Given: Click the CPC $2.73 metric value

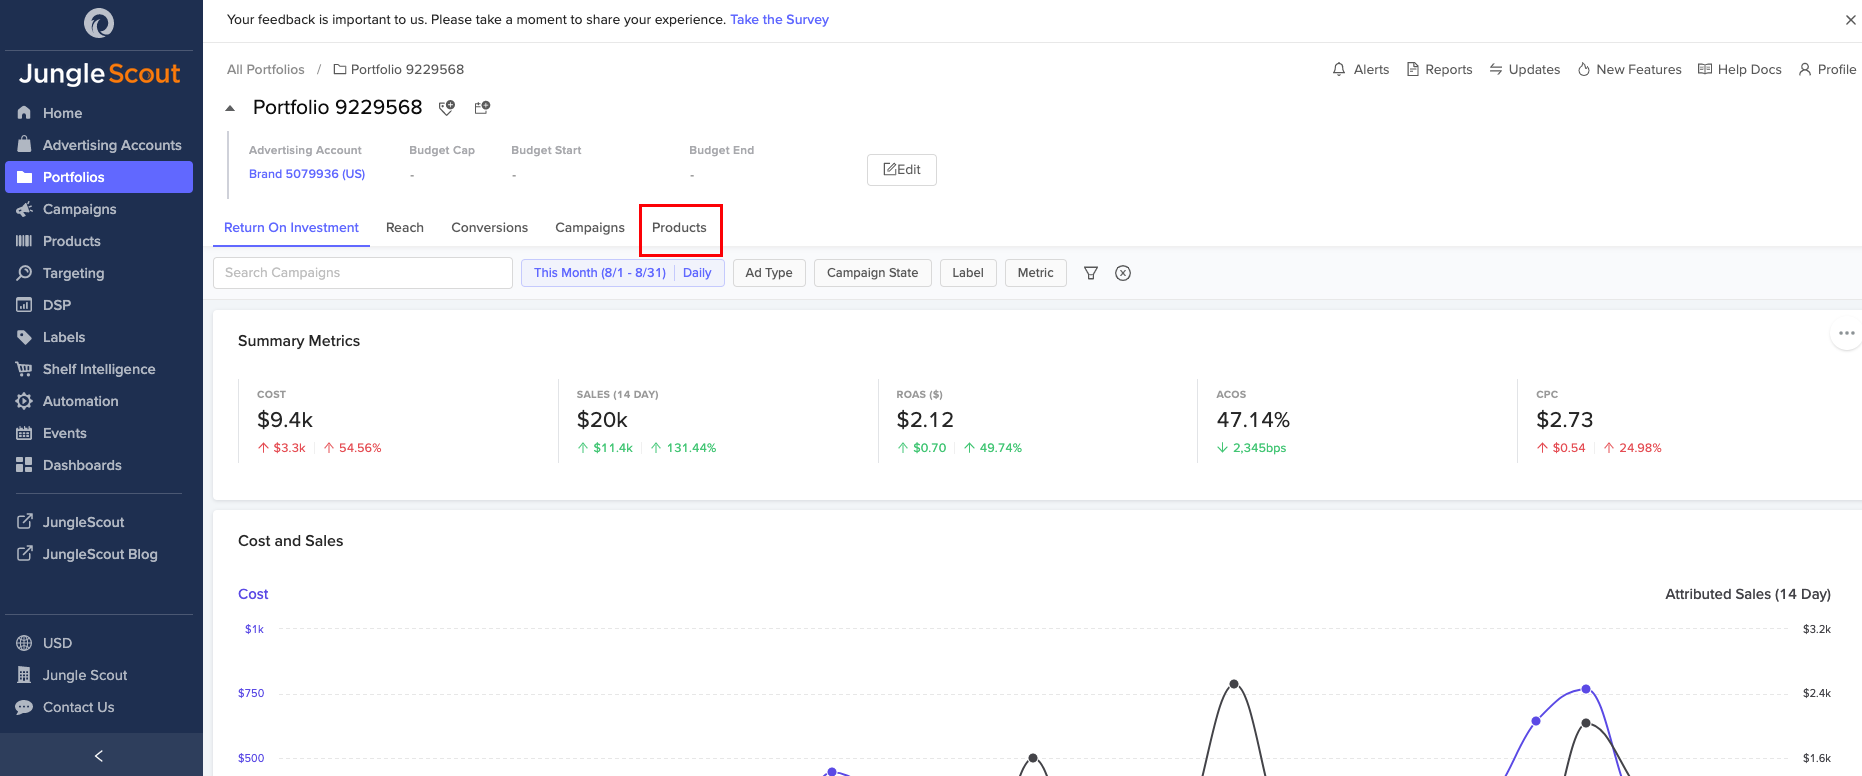Looking at the screenshot, I should 1565,420.
